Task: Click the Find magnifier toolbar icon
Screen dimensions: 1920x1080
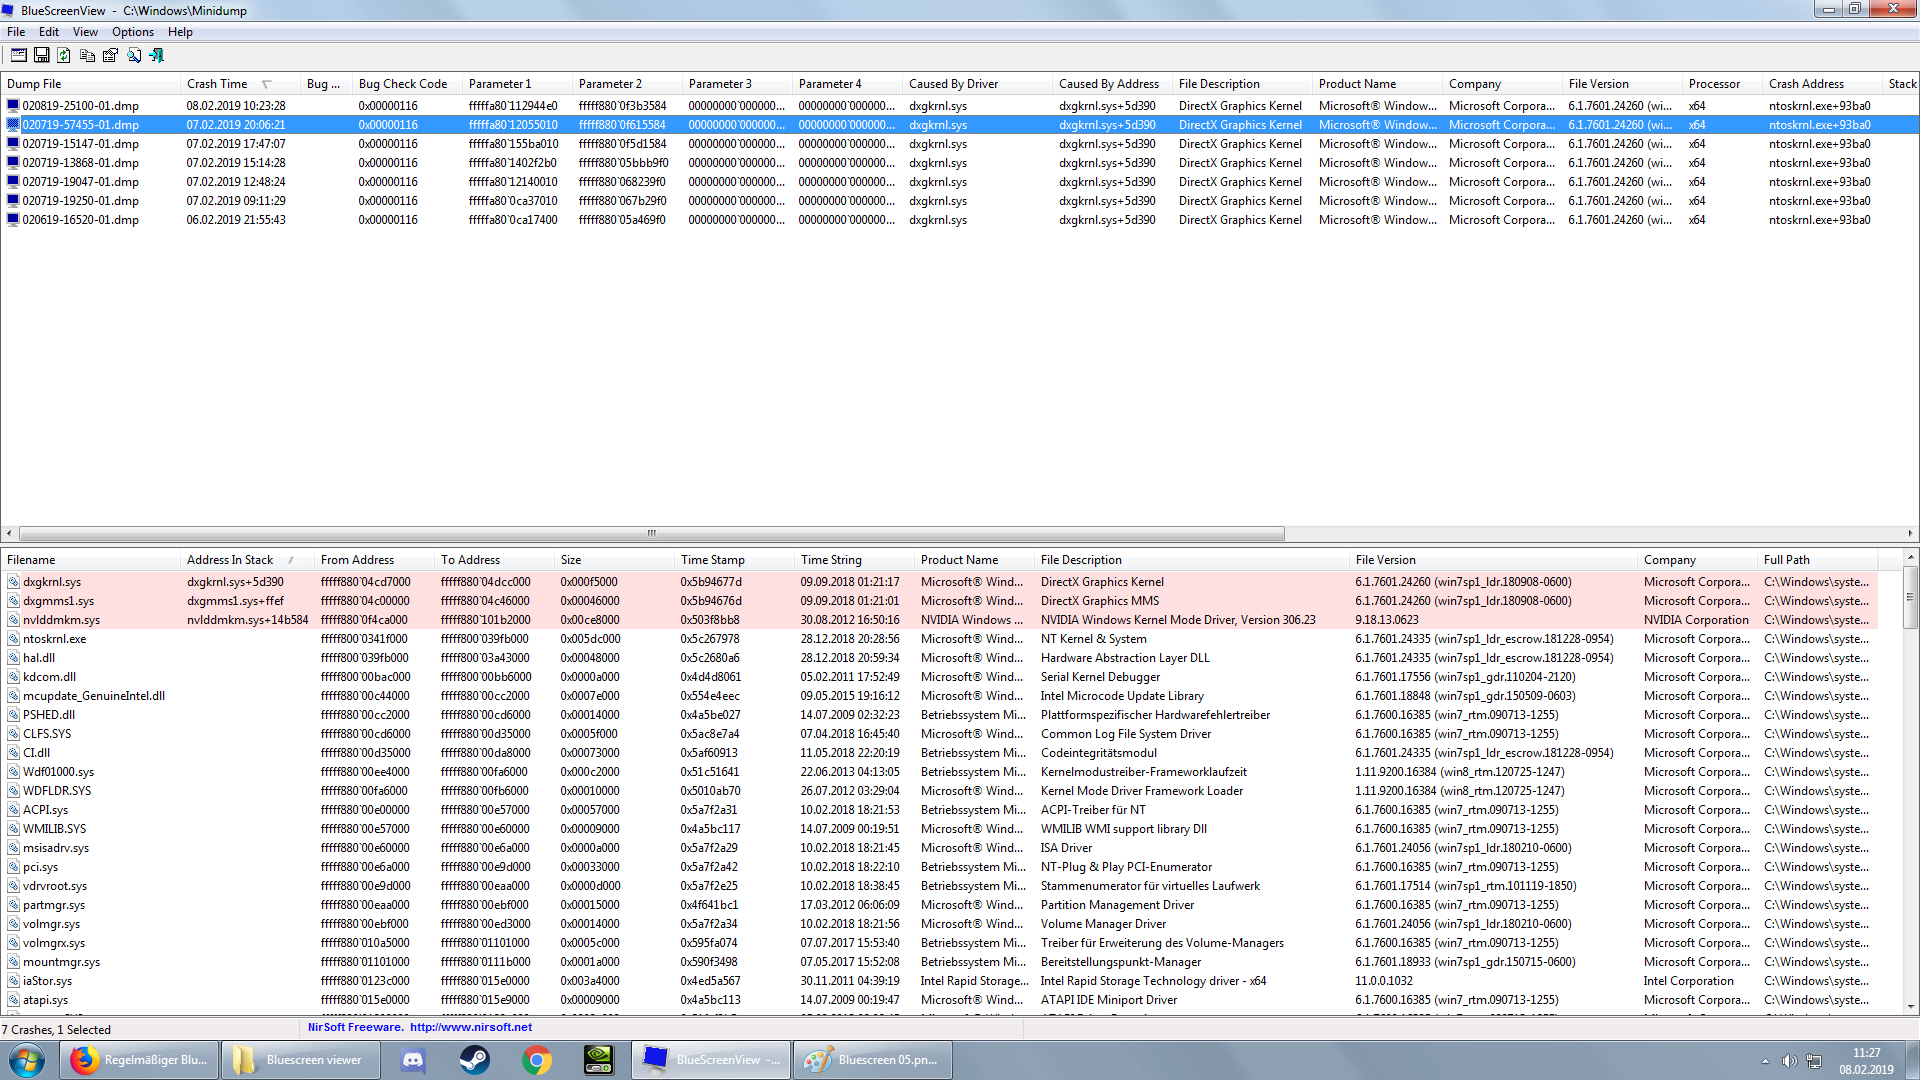Action: point(134,55)
